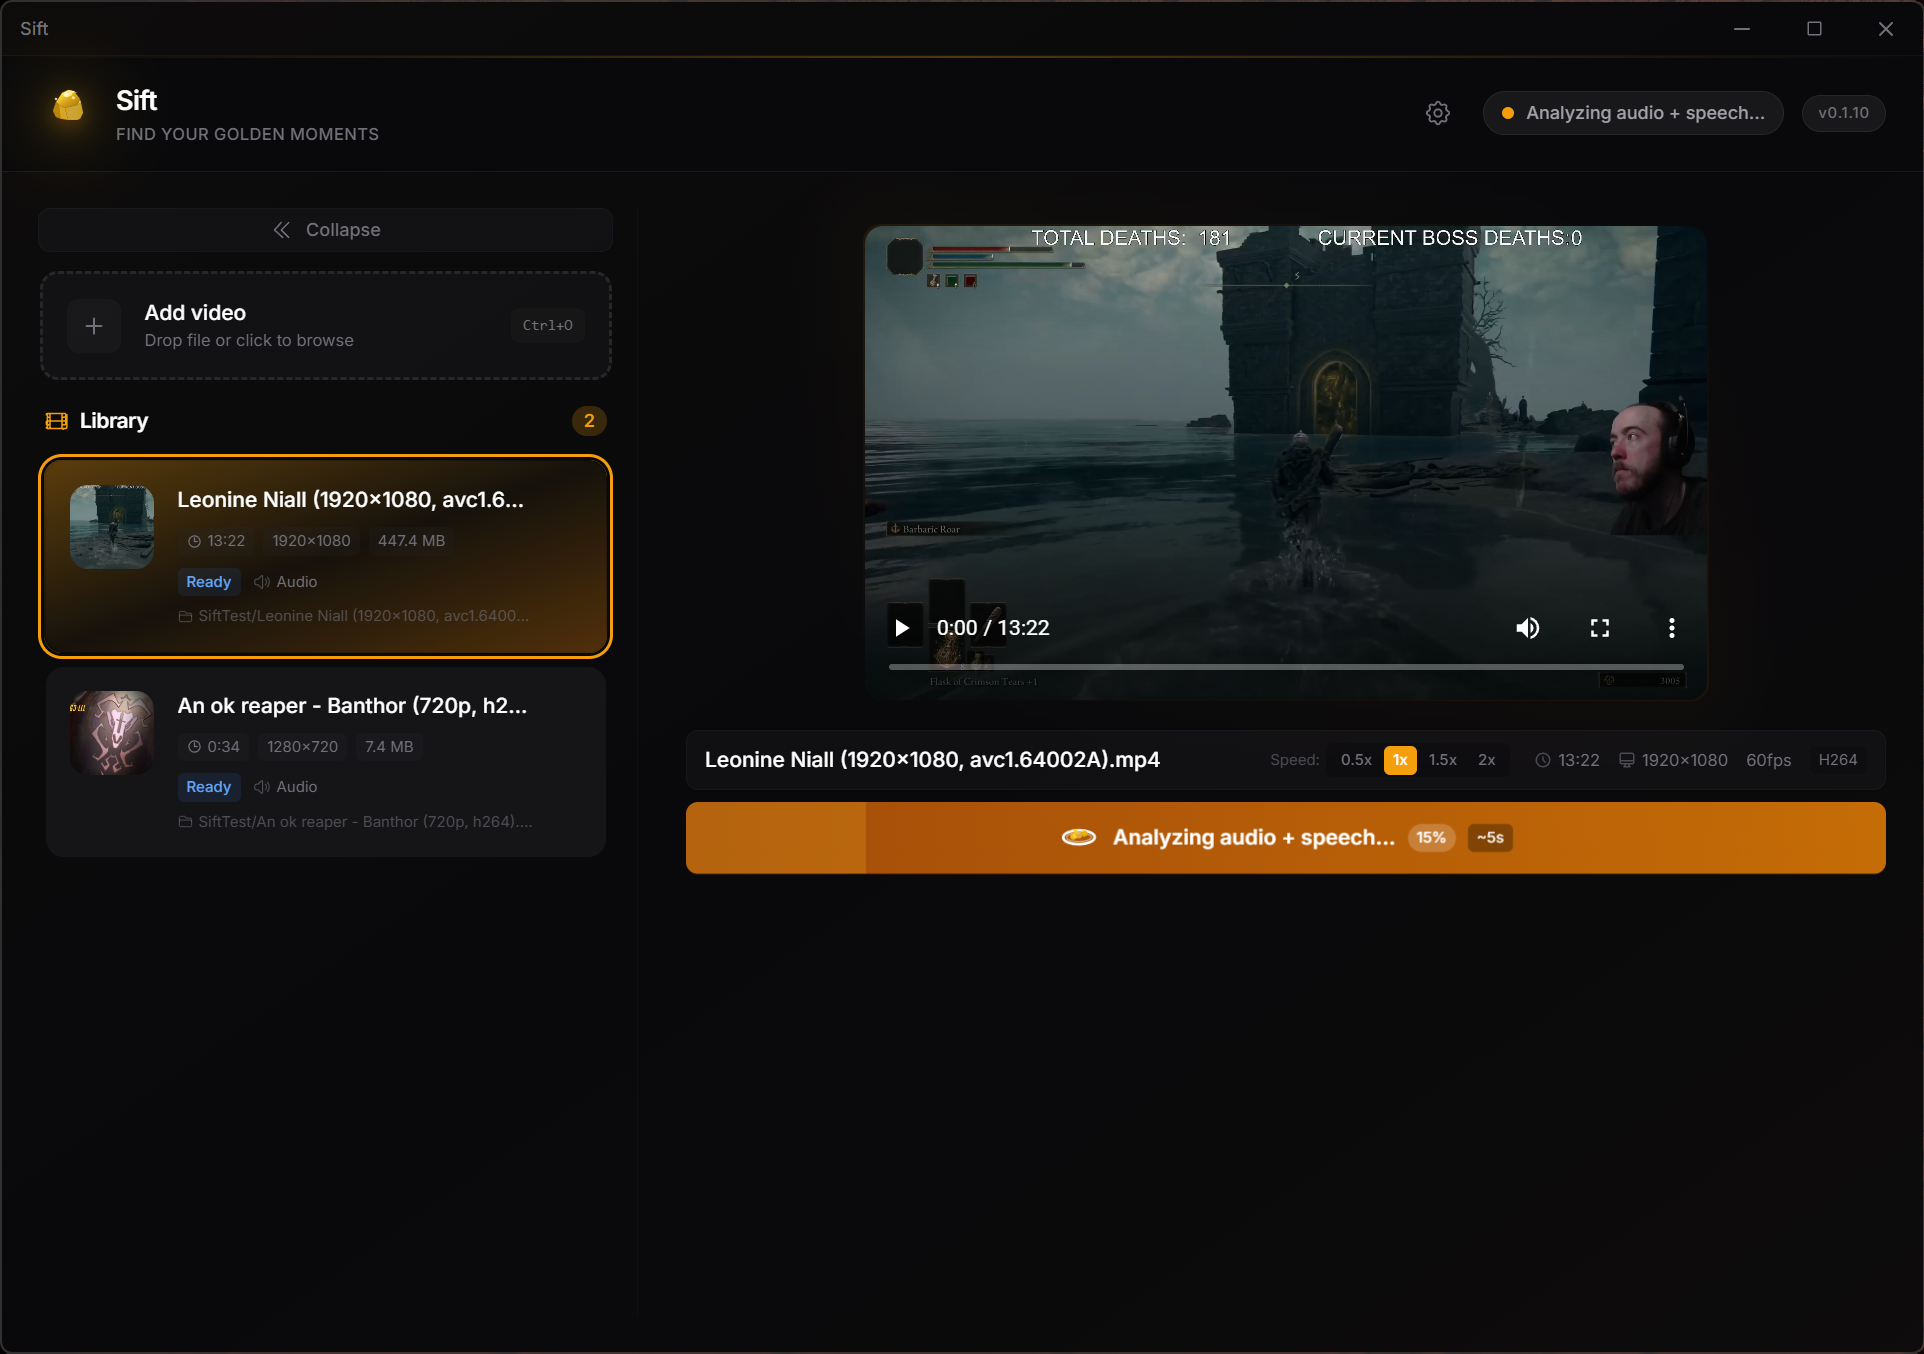The width and height of the screenshot is (1924, 1354).
Task: Open the three-dot menu in the video player
Action: [1671, 627]
